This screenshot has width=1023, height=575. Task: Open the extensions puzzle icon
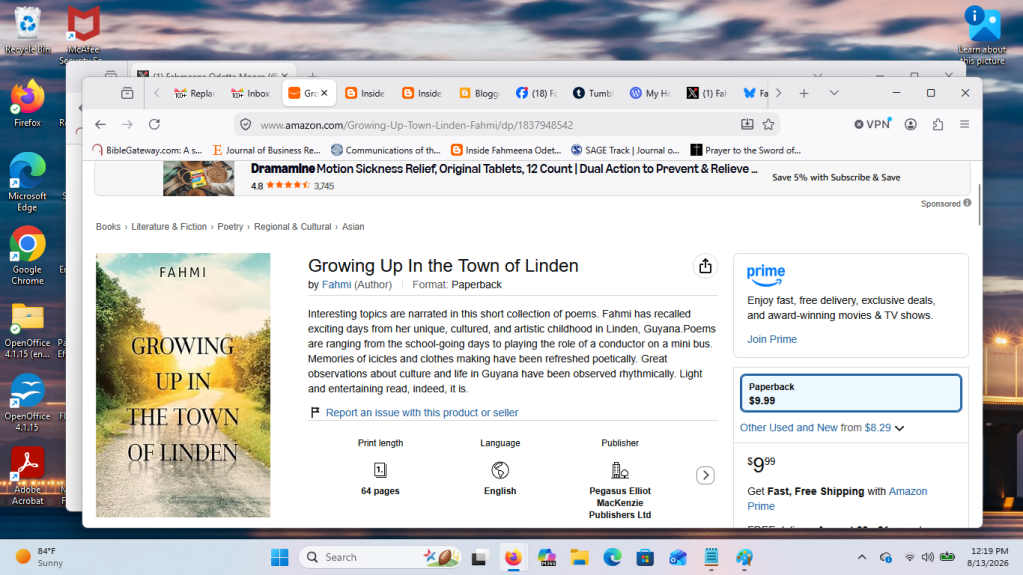938,125
